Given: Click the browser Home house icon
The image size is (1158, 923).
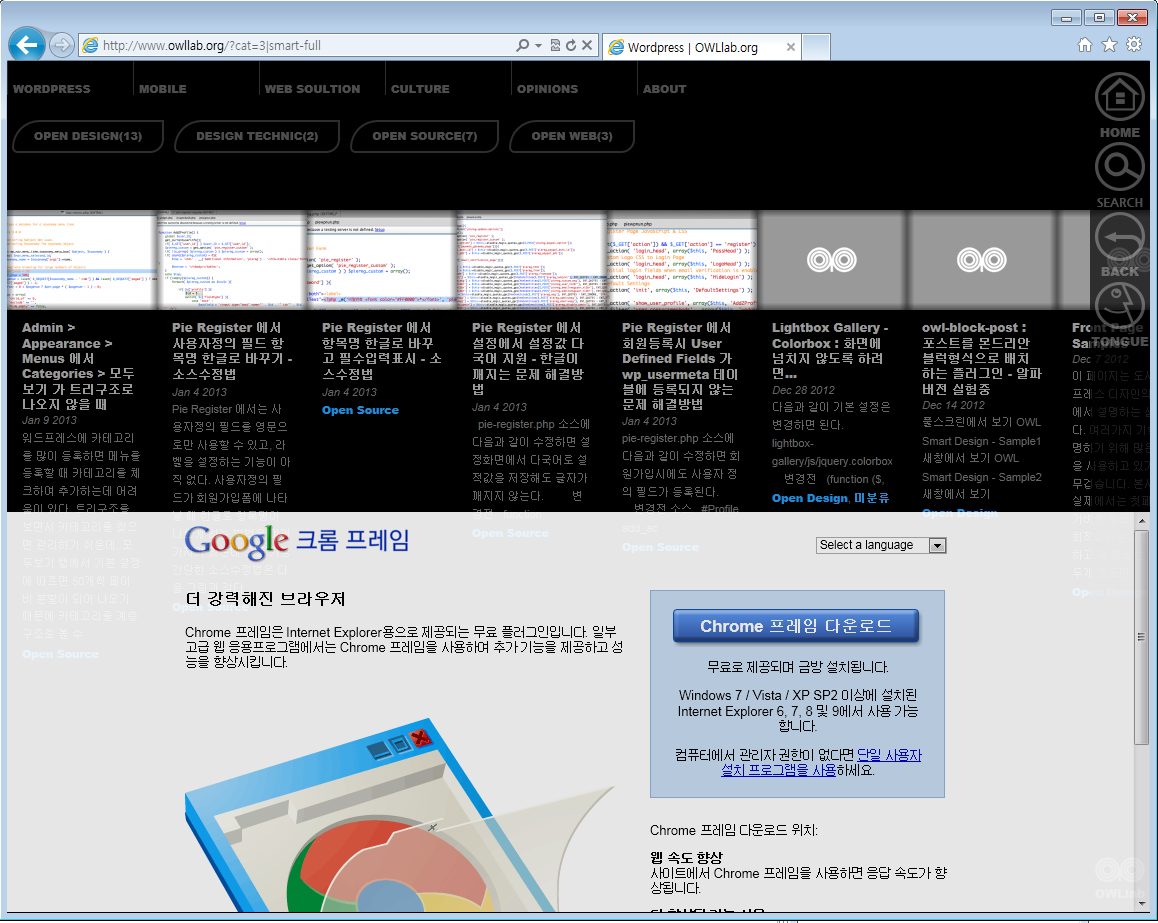Looking at the screenshot, I should [1085, 45].
